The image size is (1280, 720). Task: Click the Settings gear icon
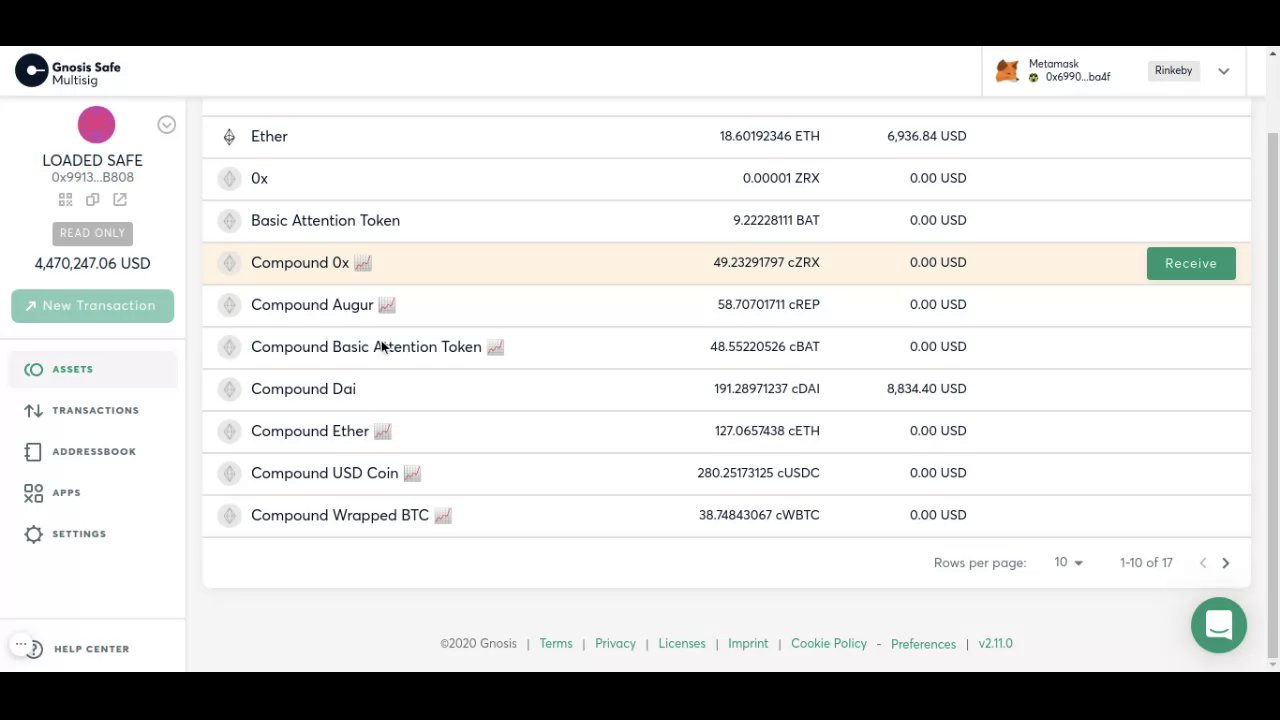(x=33, y=534)
